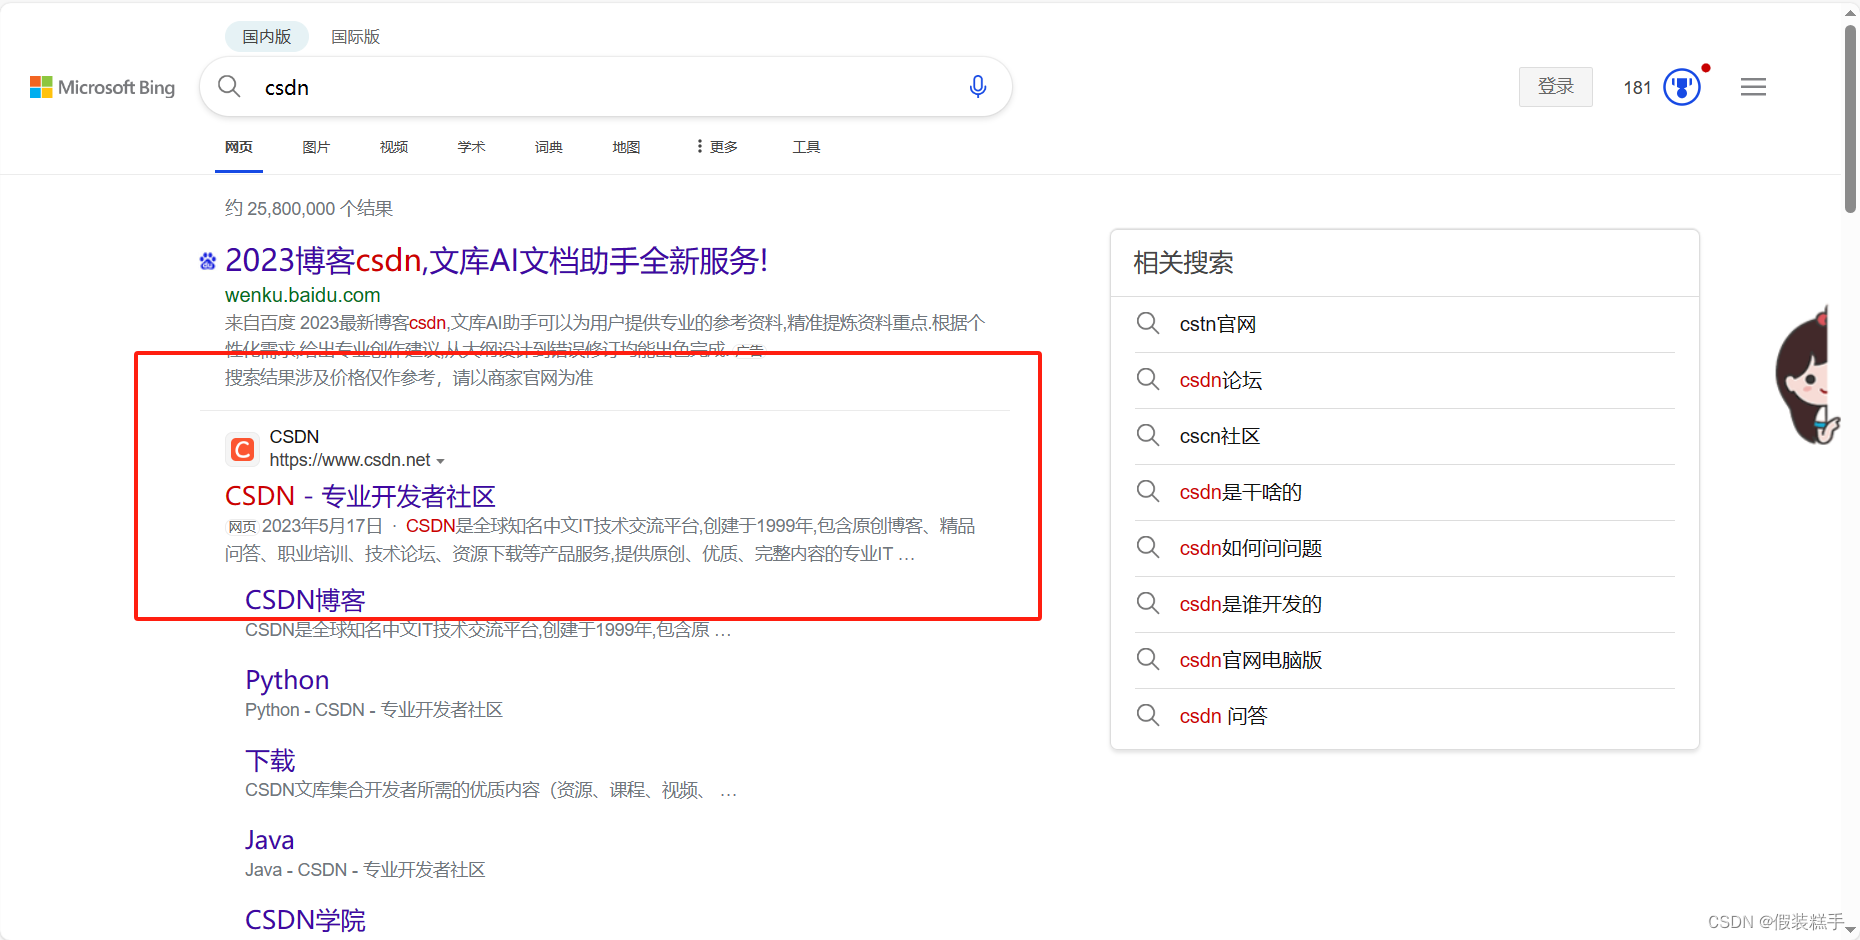The height and width of the screenshot is (940, 1860).
Task: Click the search icon beside csdn是干啥的
Action: coord(1148,492)
